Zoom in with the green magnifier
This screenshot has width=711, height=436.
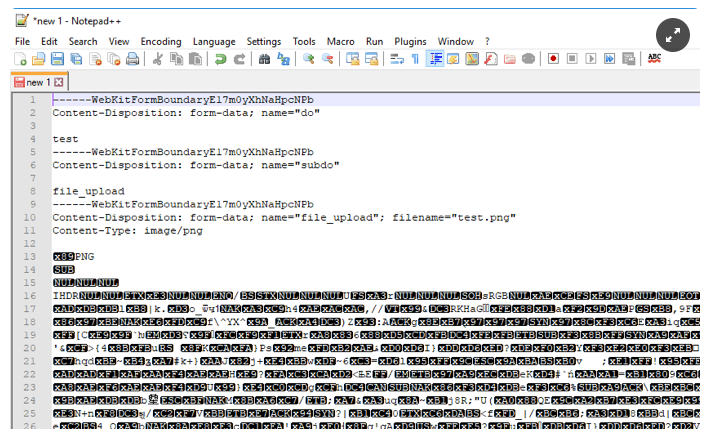309,59
